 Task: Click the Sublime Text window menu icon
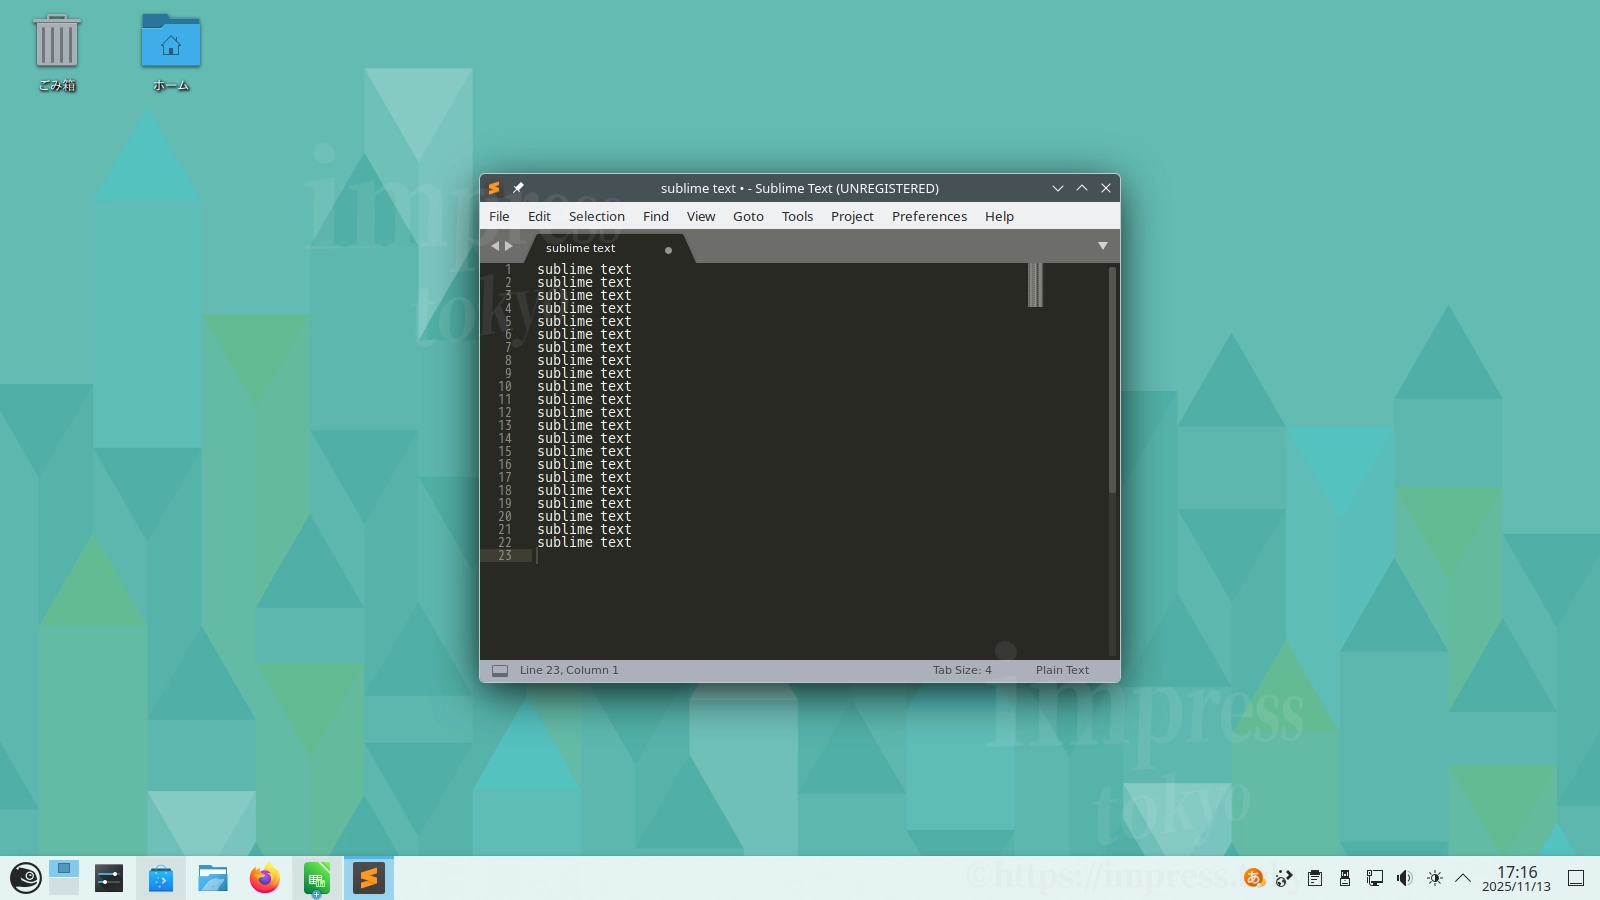point(494,188)
